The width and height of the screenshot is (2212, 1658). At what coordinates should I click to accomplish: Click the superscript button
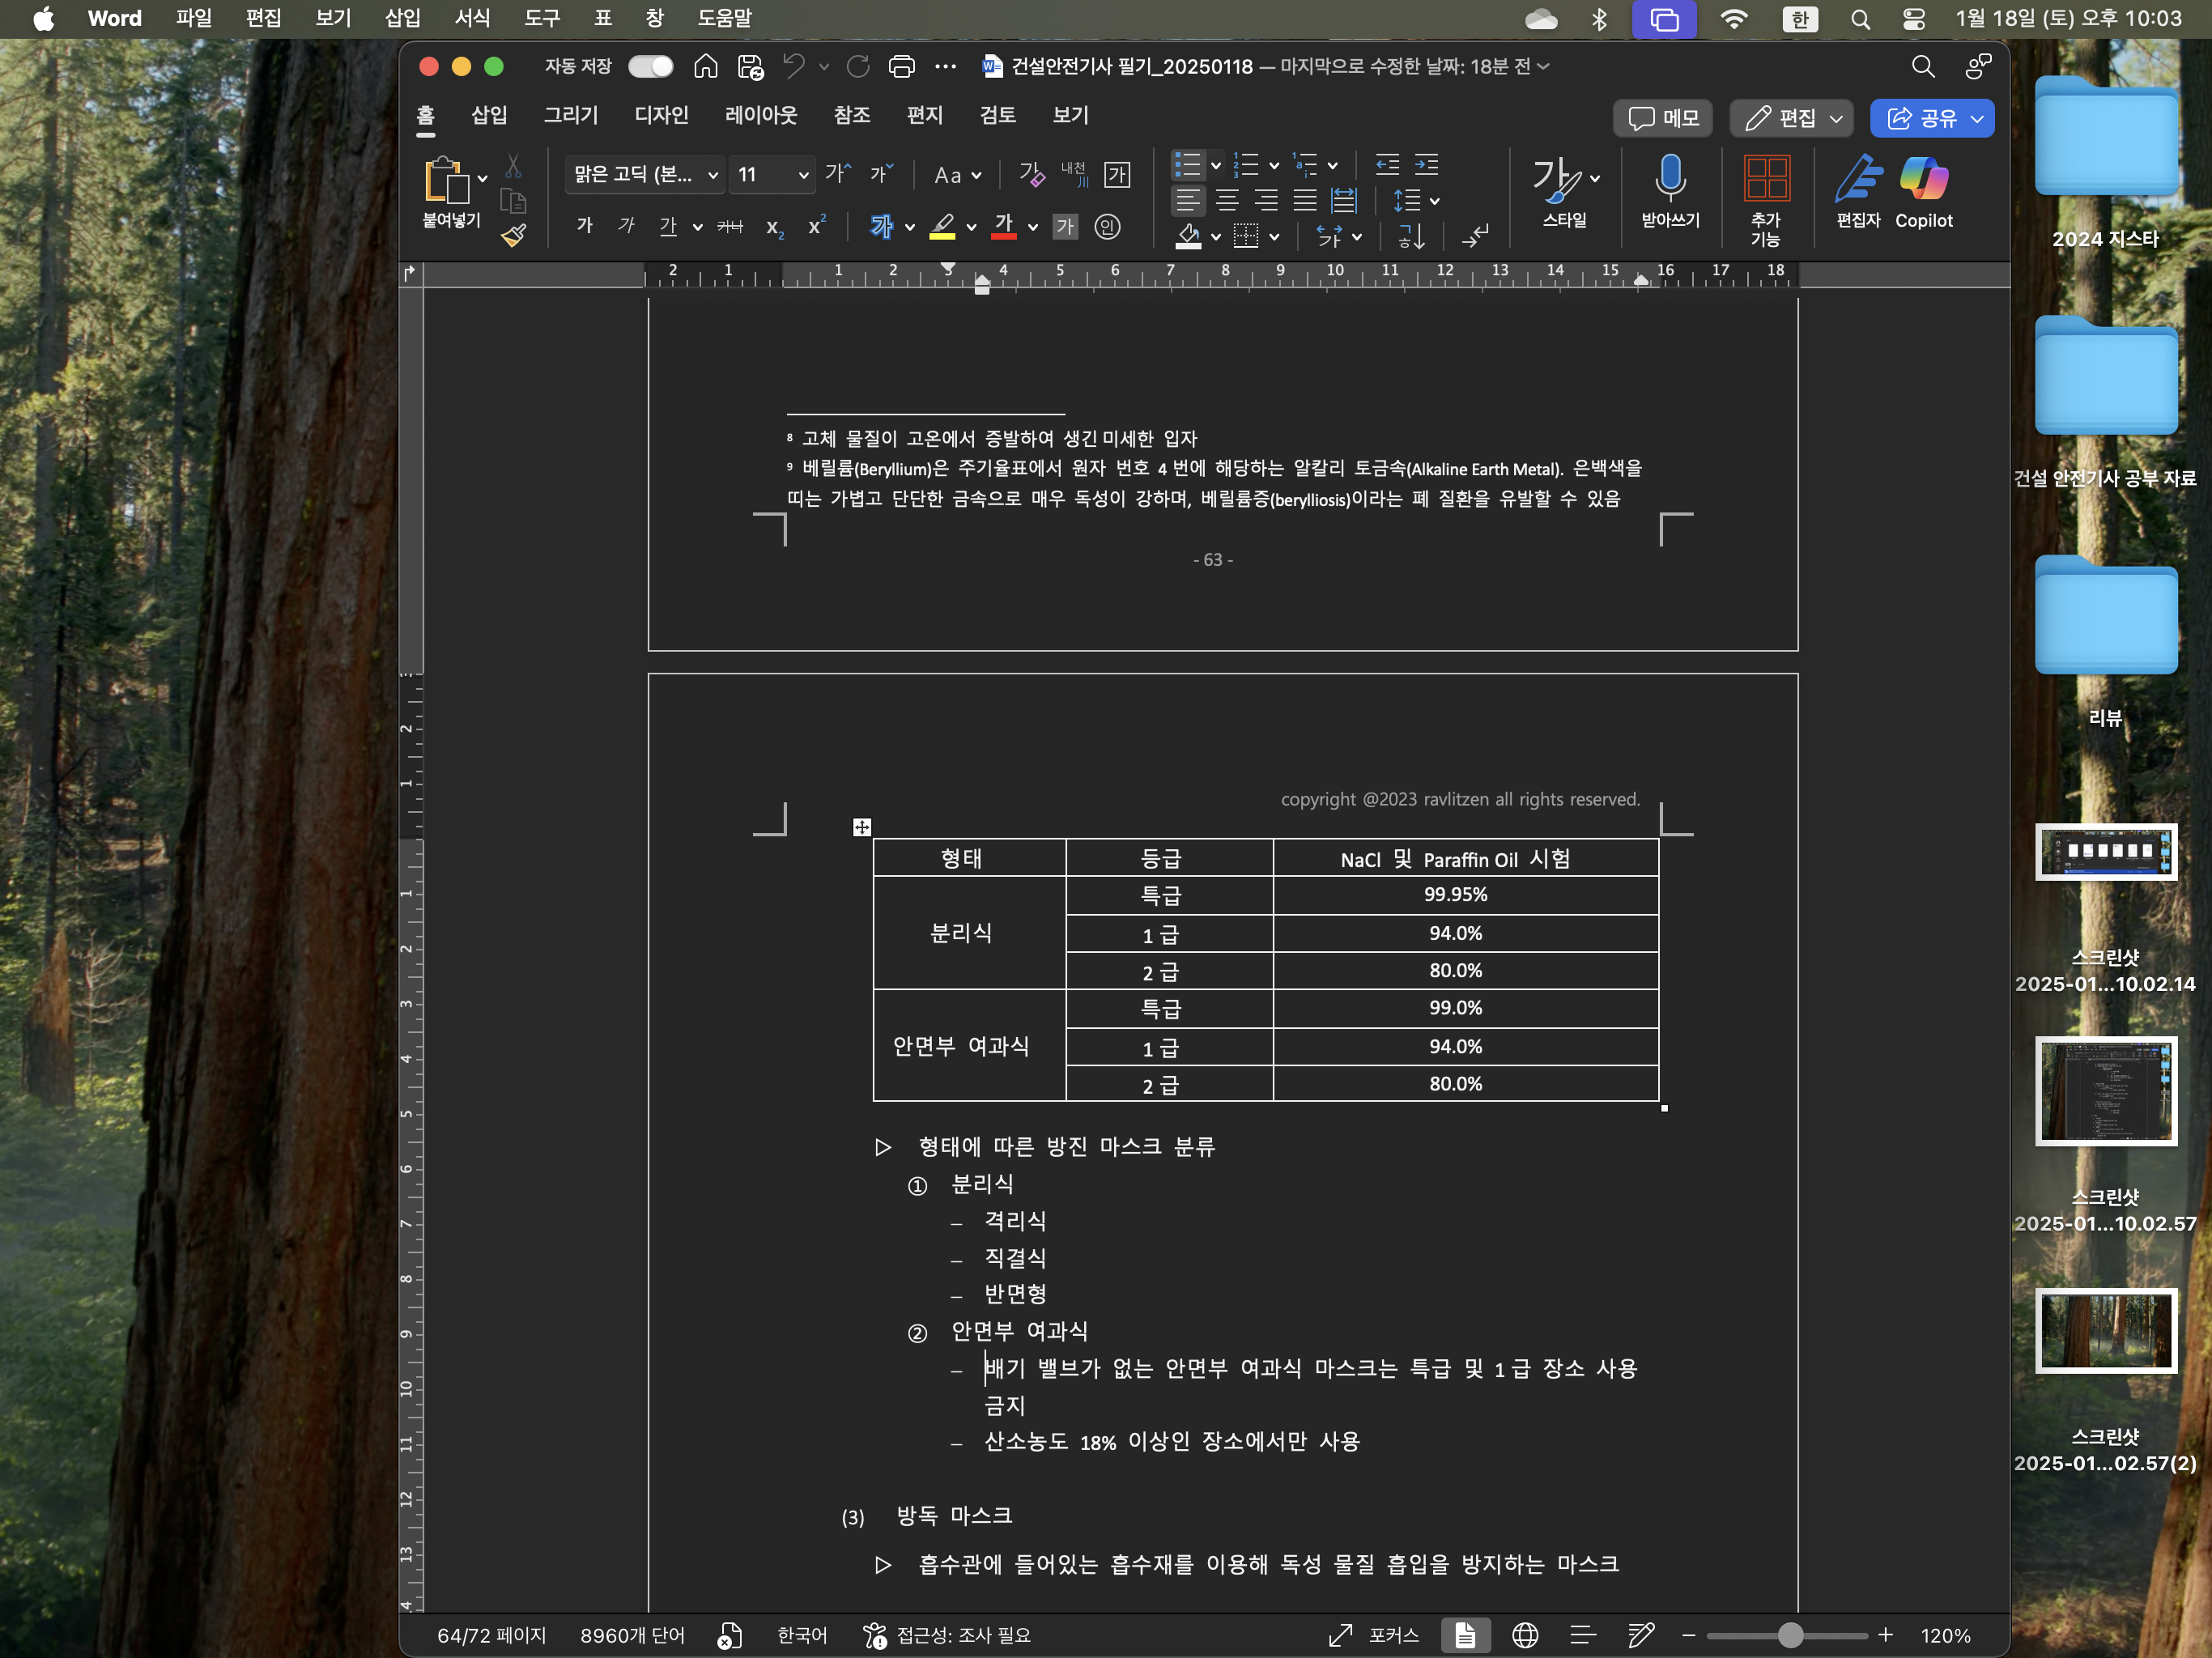(816, 227)
